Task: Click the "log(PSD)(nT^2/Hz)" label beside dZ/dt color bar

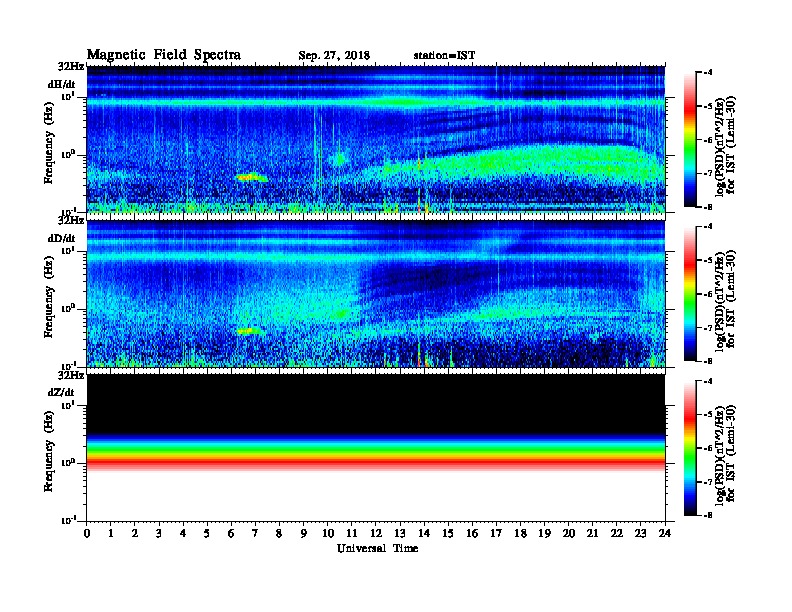Action: pos(720,456)
